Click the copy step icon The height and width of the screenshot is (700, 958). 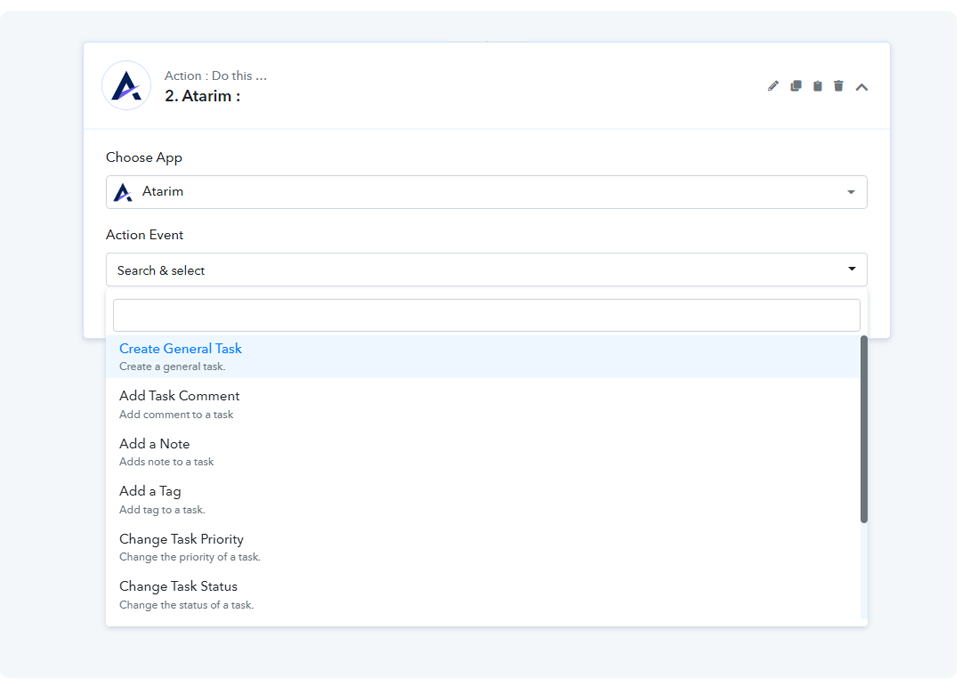pyautogui.click(x=796, y=86)
